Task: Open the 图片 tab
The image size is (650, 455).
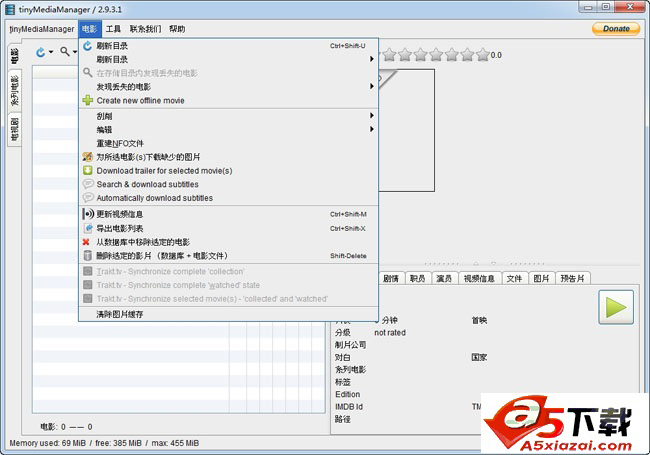Action: pyautogui.click(x=541, y=278)
